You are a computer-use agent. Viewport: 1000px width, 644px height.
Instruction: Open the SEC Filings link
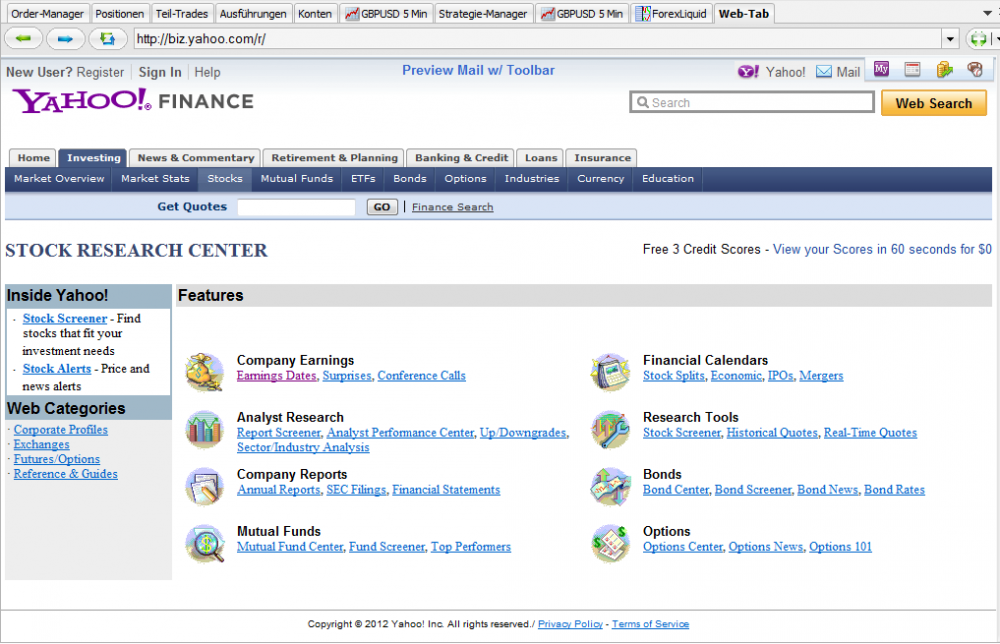pos(357,490)
